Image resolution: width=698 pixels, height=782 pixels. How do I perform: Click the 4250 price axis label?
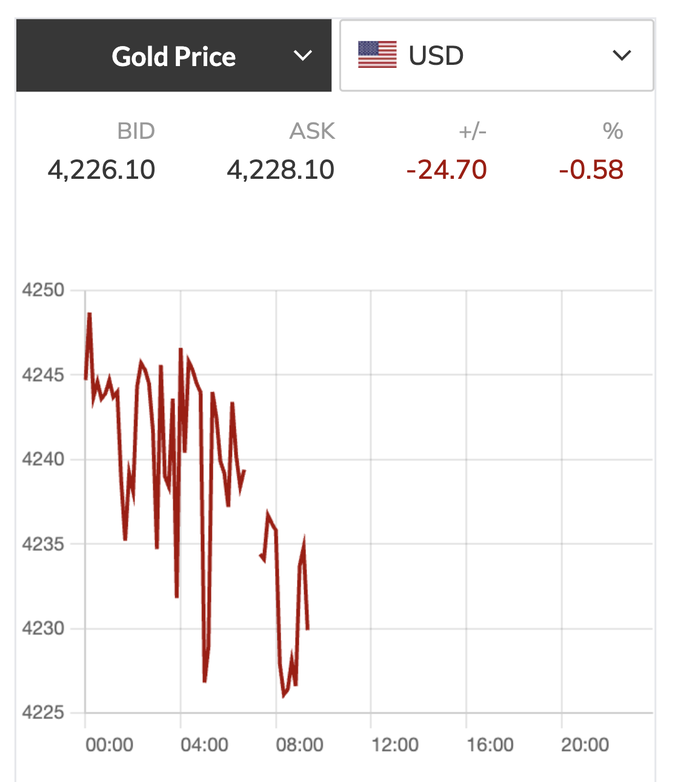42,291
